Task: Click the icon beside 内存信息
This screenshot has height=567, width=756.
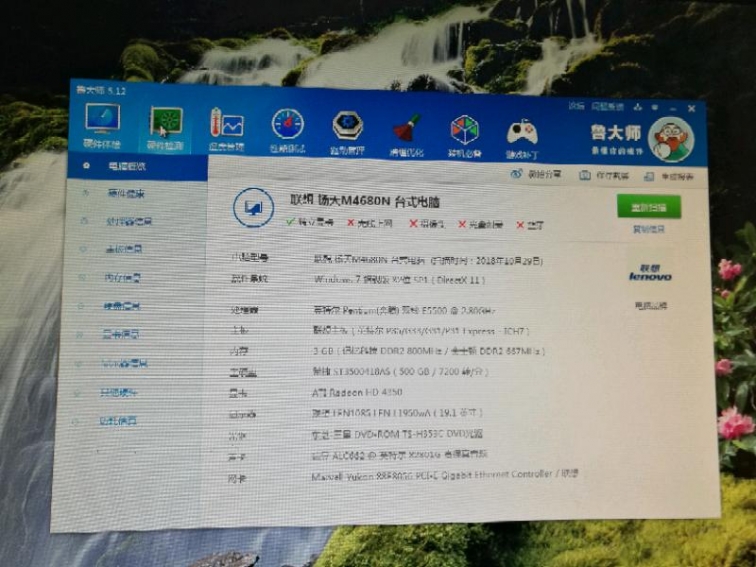Action: 82,277
